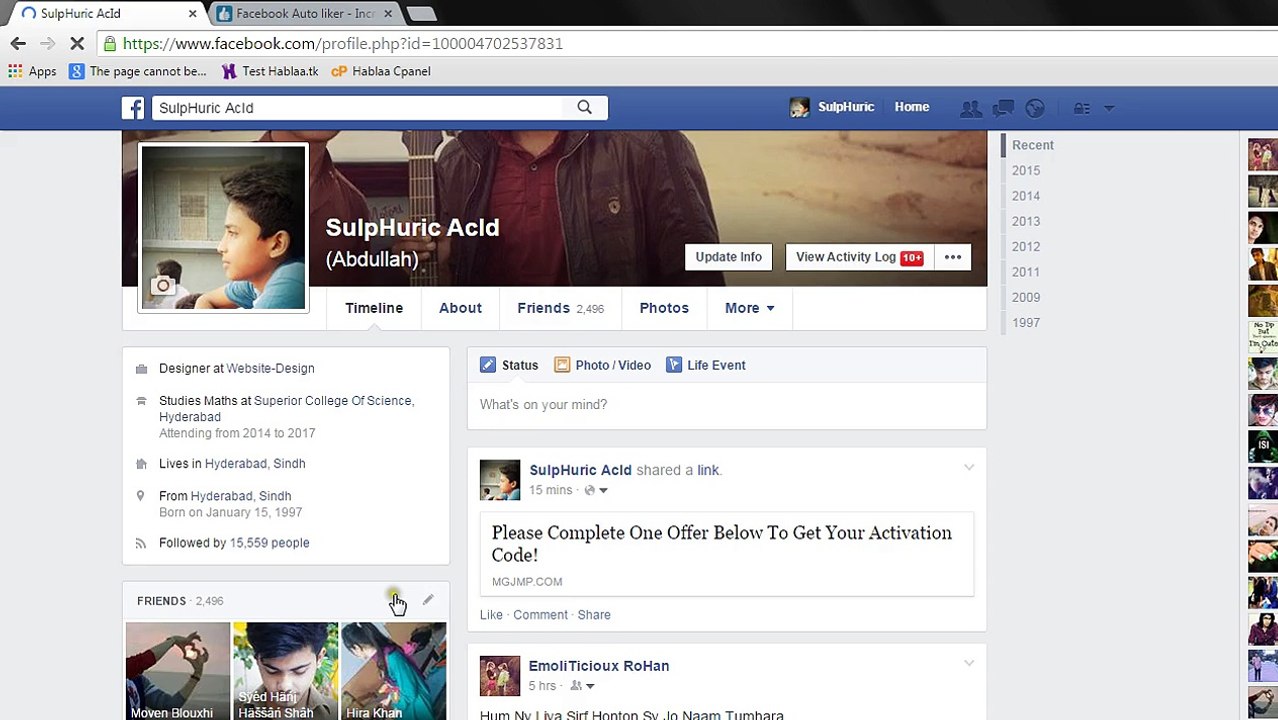Screen dimensions: 1278x720
Task: Open SulpHuric profile link in header
Action: point(832,107)
